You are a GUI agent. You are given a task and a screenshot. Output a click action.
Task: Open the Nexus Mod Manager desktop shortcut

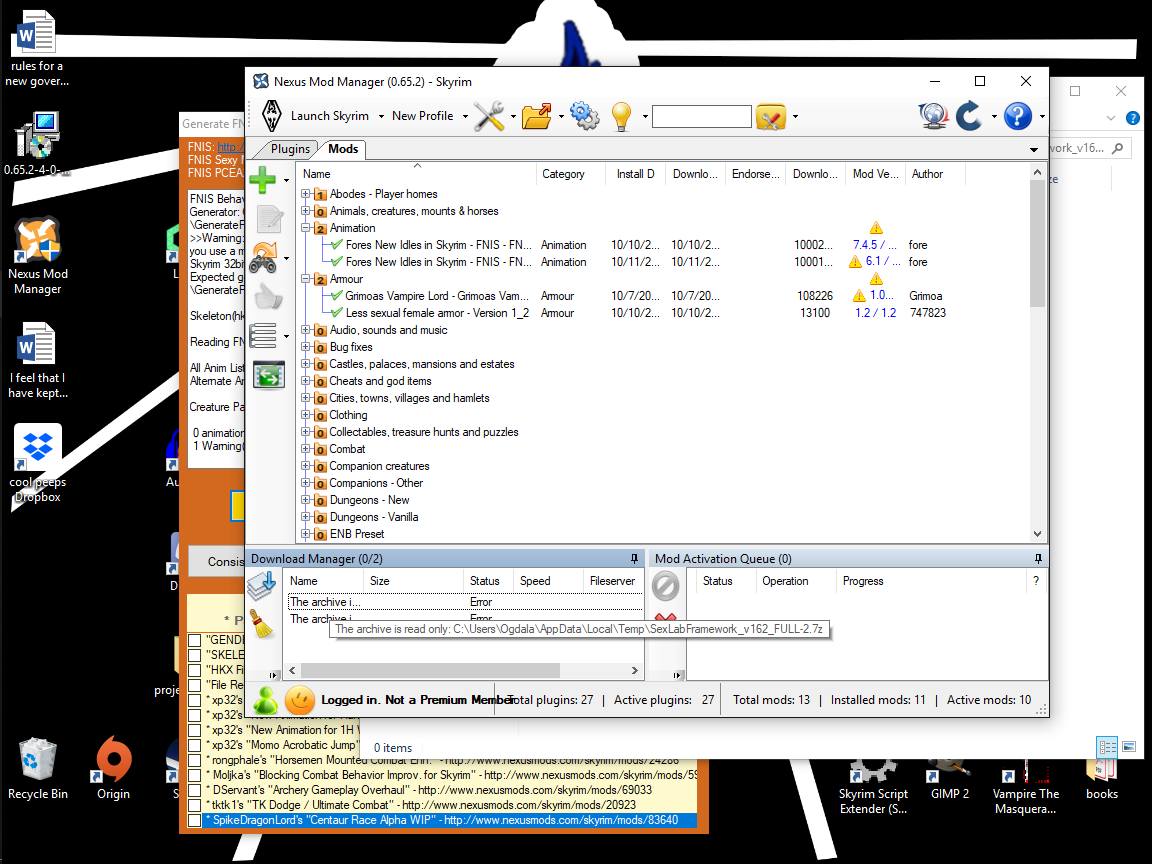point(38,256)
